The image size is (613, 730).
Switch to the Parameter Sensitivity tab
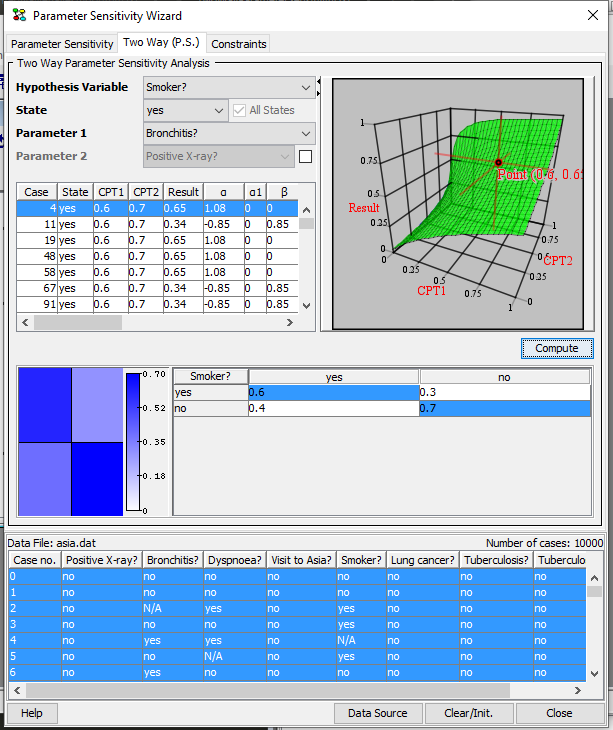[x=62, y=44]
